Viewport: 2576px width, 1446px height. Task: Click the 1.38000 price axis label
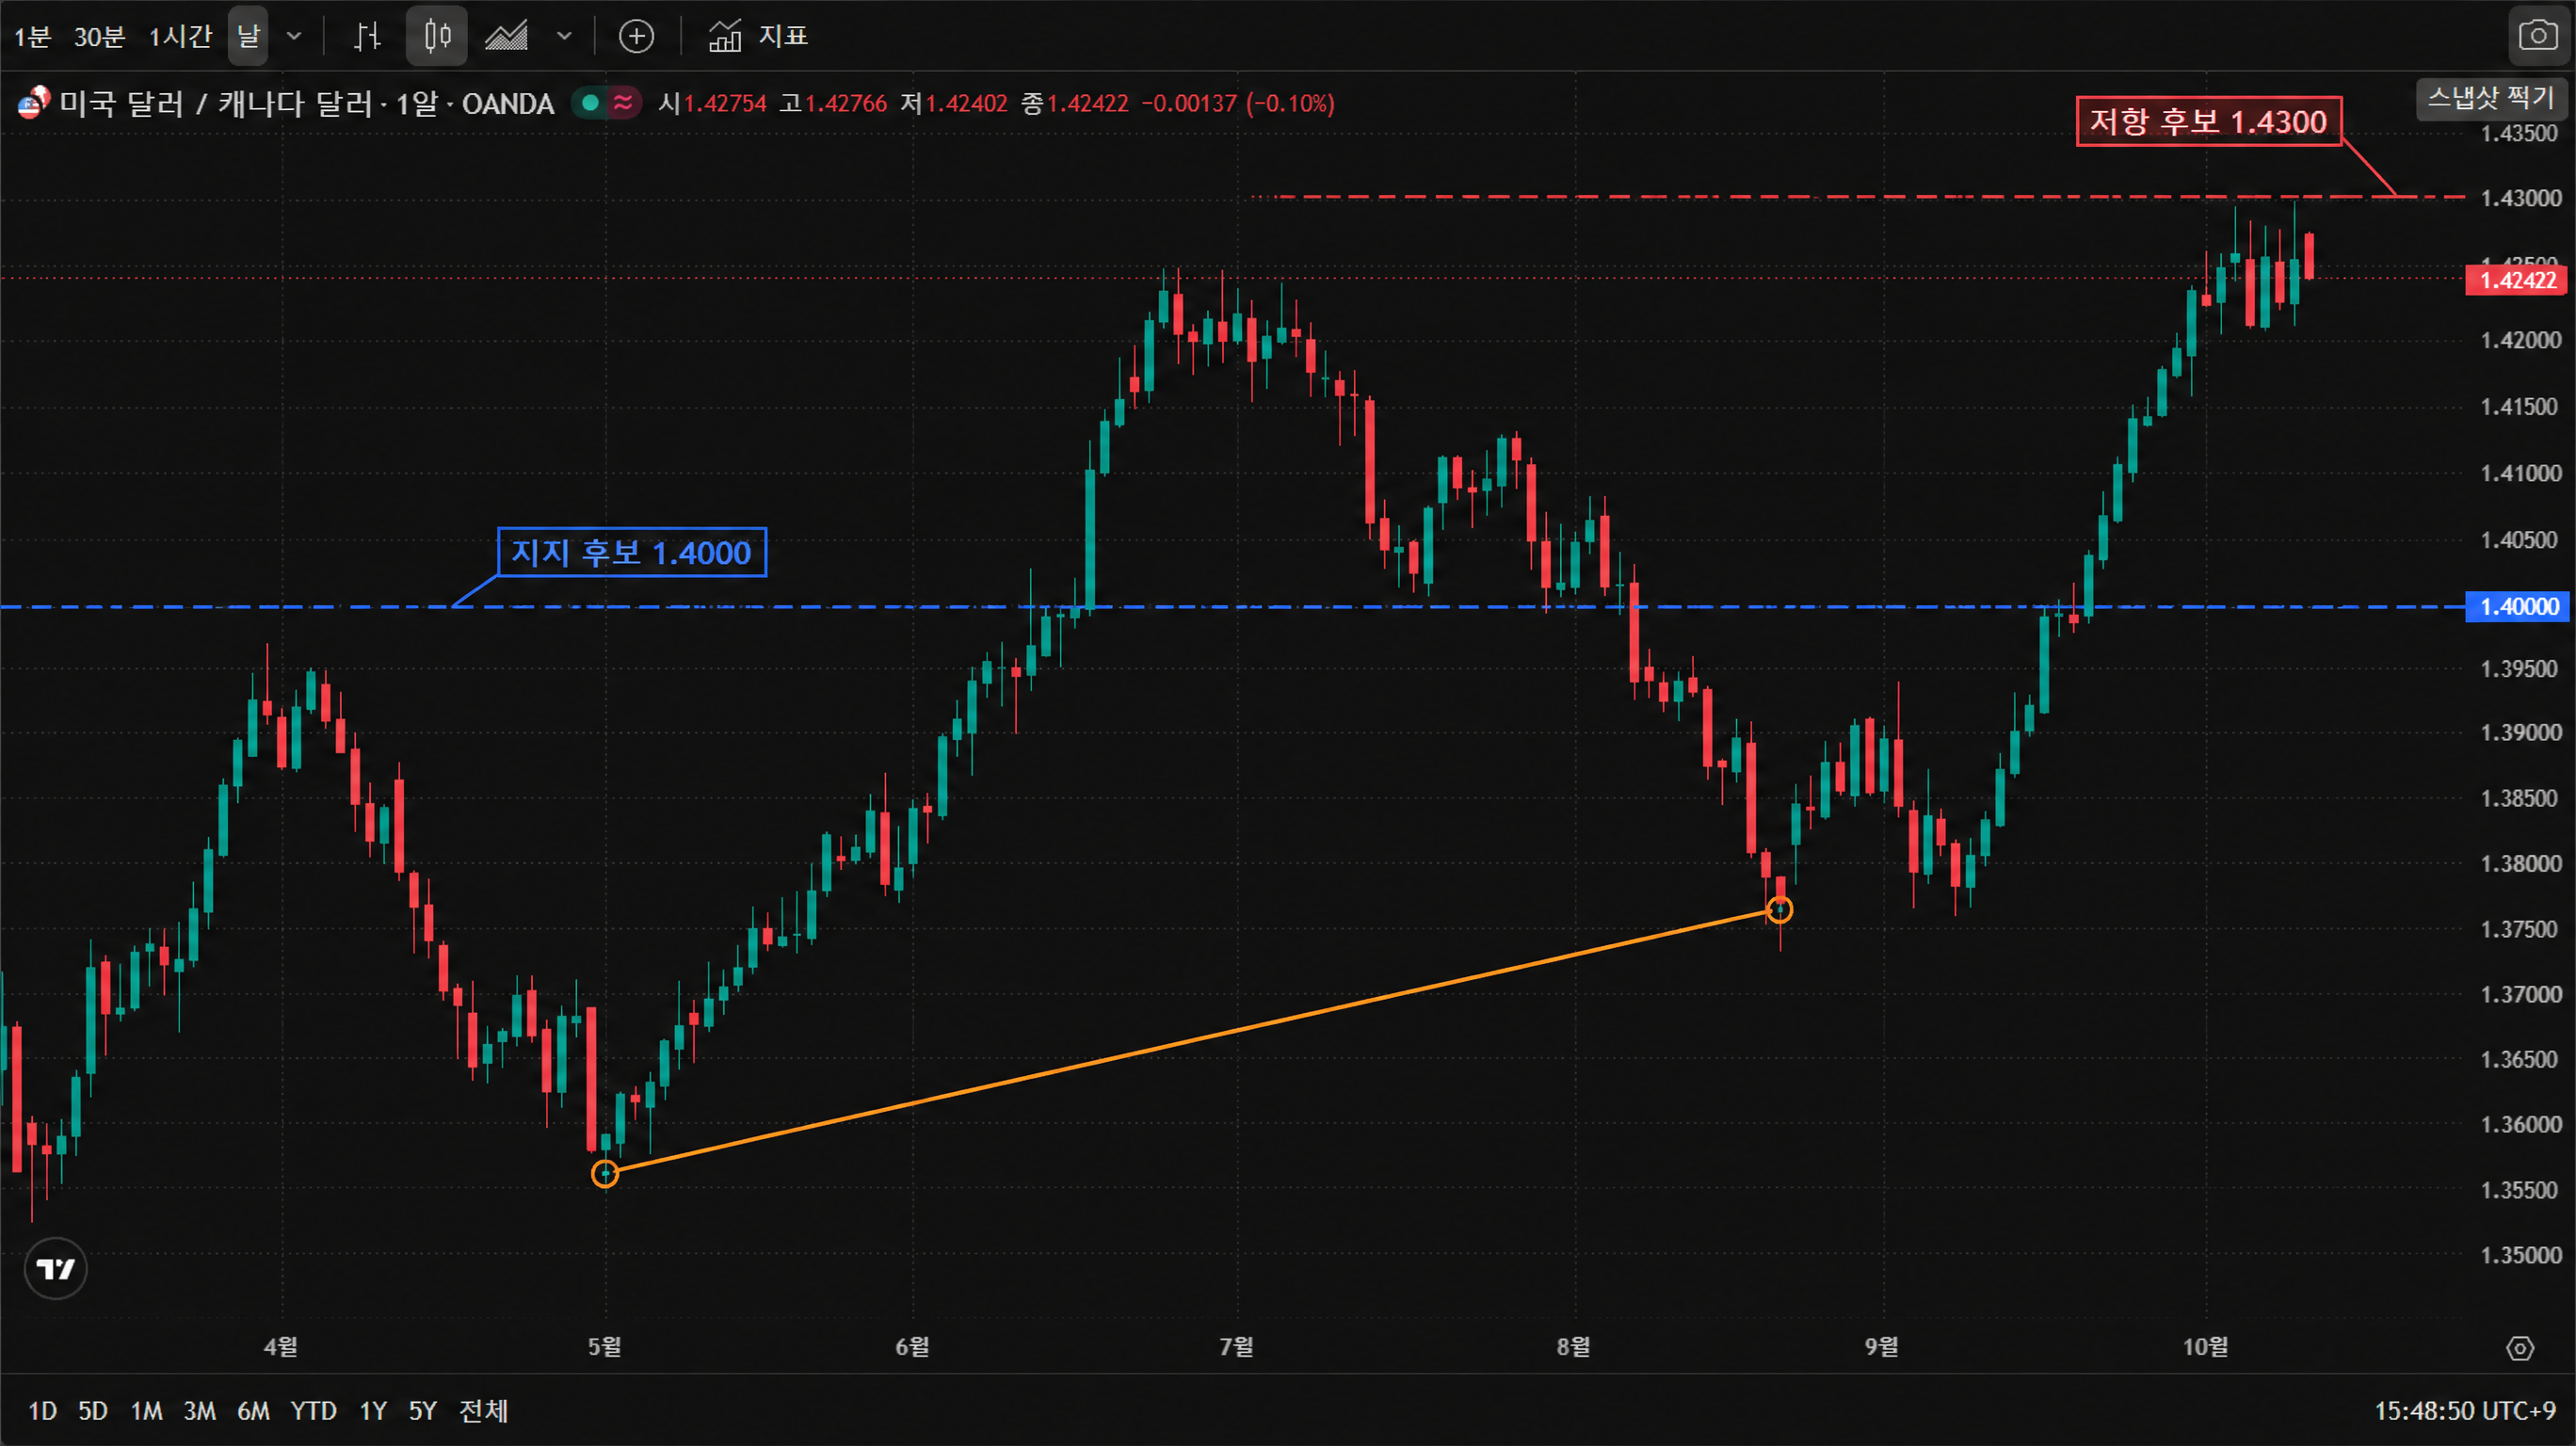[x=2520, y=864]
